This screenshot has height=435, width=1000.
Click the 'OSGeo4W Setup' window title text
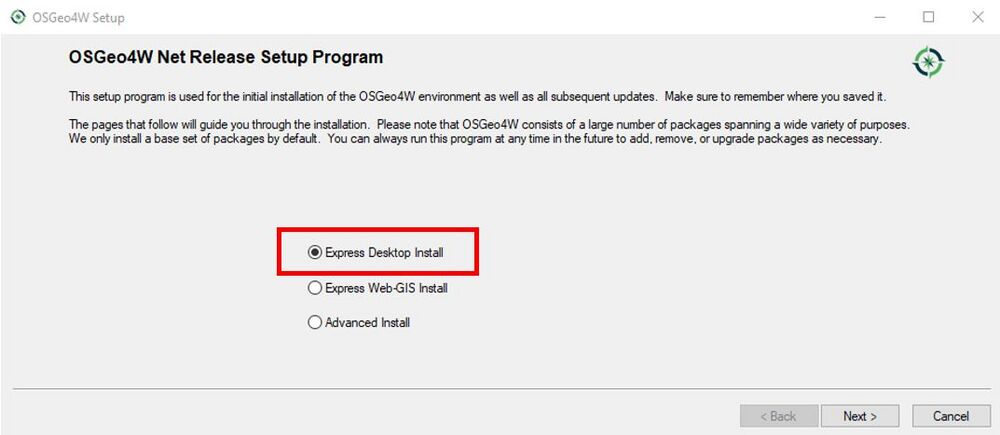pyautogui.click(x=78, y=18)
